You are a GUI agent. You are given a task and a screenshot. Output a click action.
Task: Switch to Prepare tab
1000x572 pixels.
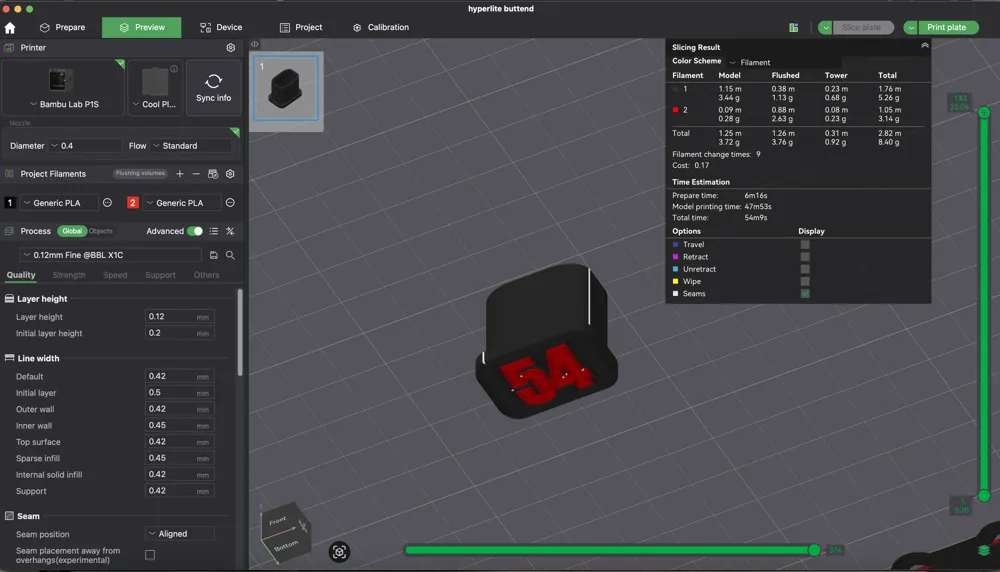point(62,27)
